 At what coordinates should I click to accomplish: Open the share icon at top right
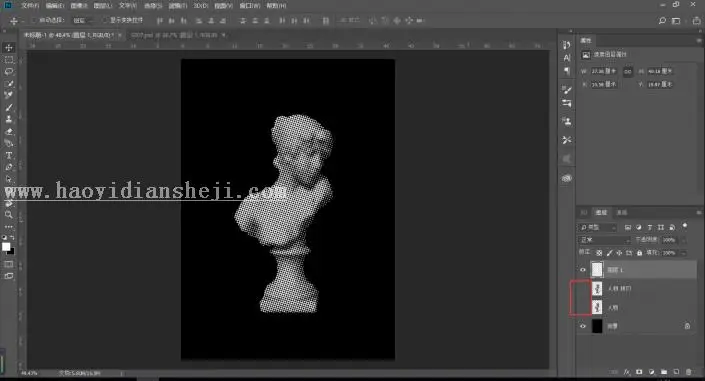point(696,21)
